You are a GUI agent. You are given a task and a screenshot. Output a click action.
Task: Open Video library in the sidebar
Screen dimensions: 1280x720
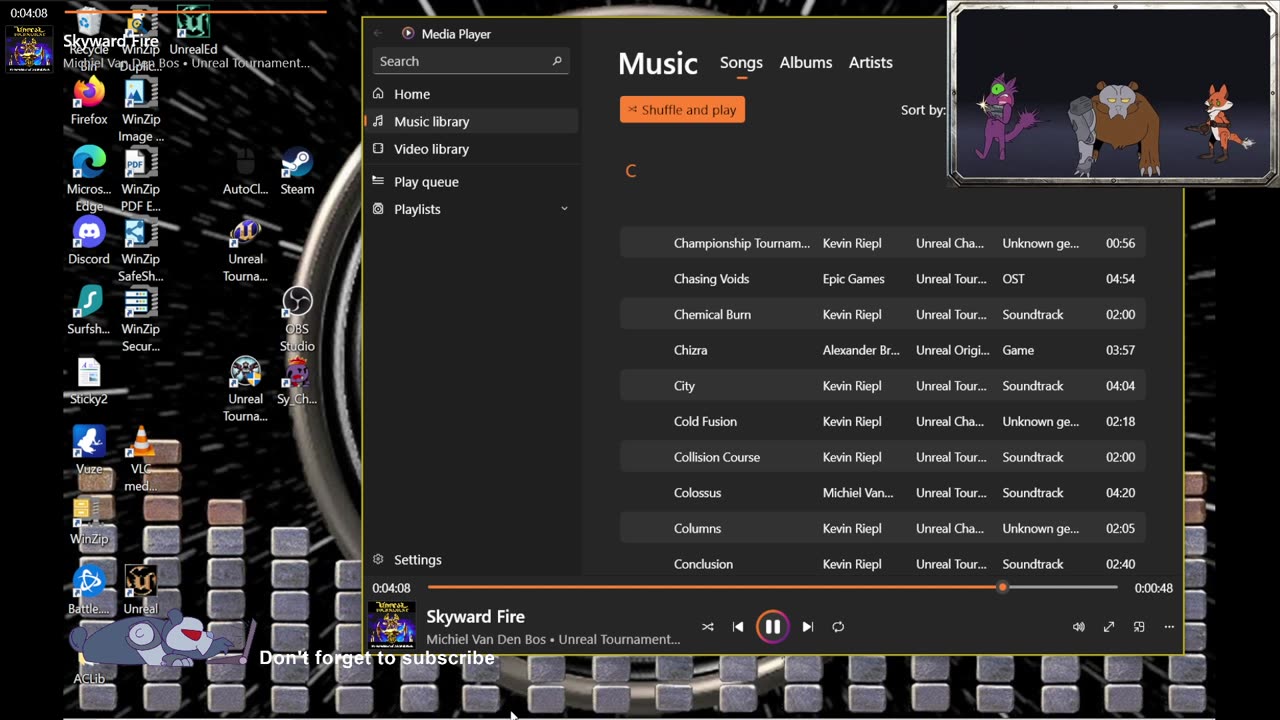pos(472,149)
